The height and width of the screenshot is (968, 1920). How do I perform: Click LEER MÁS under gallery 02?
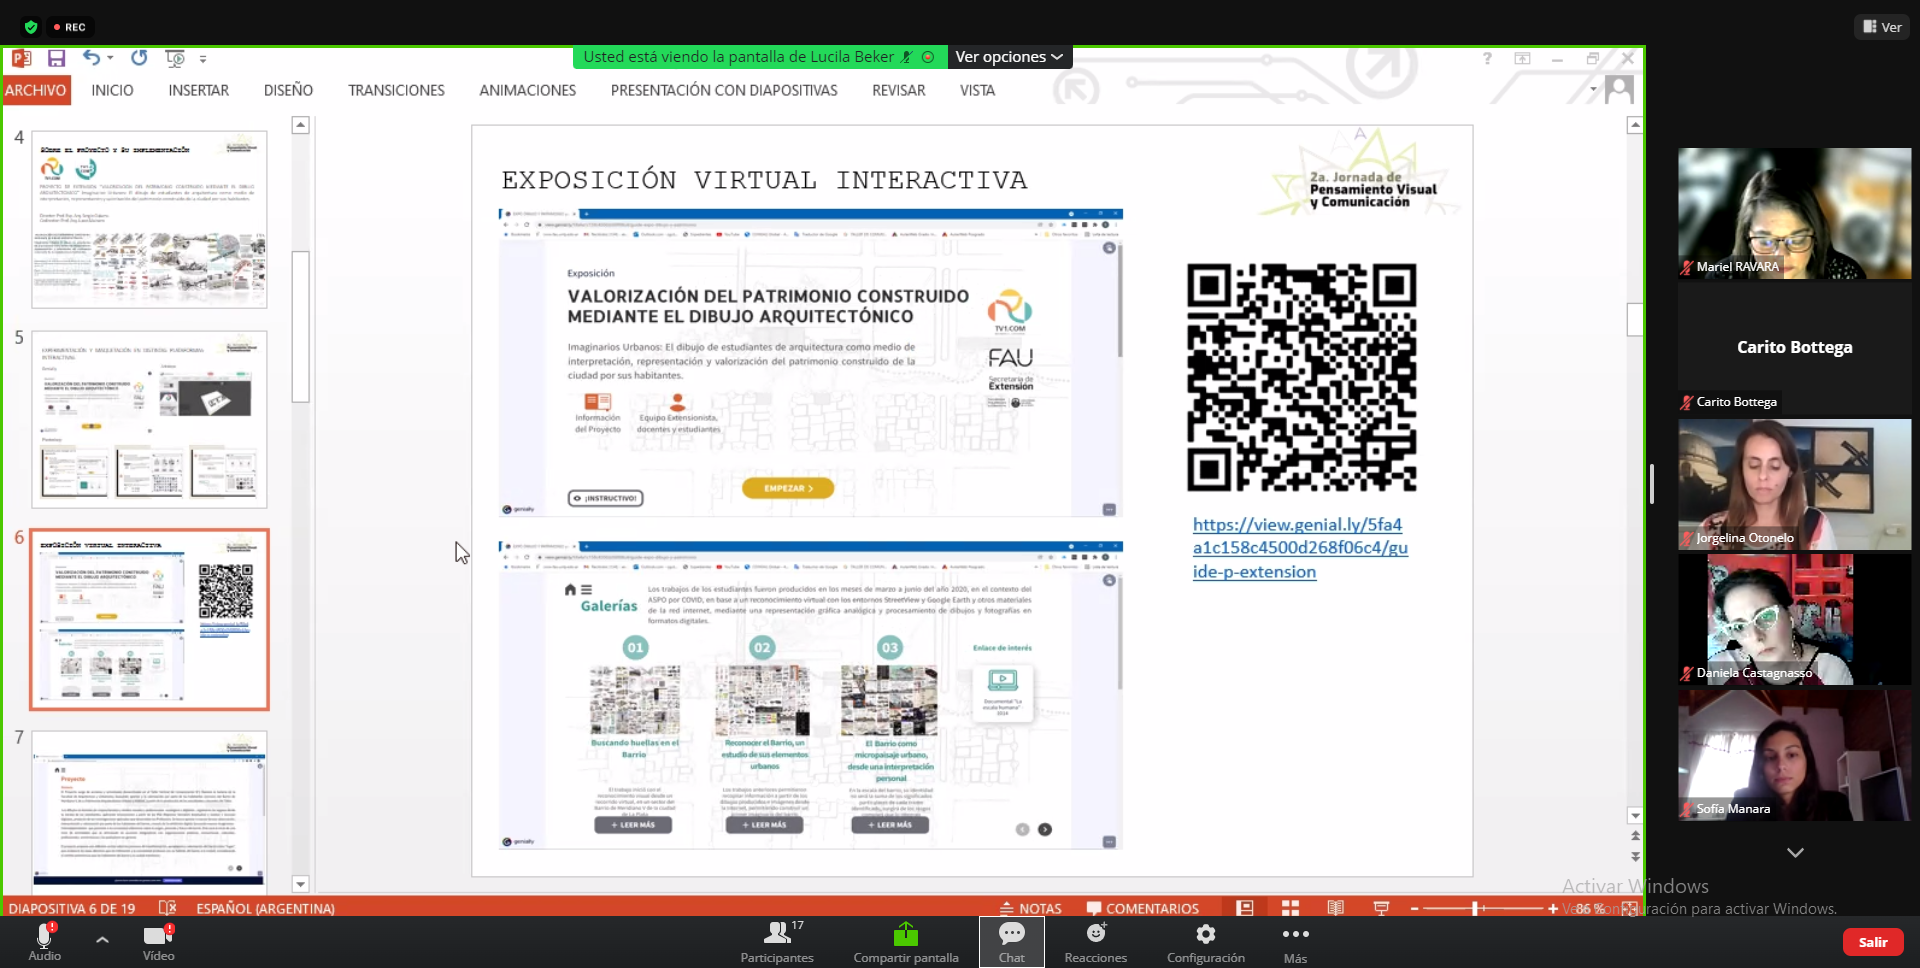tap(764, 825)
